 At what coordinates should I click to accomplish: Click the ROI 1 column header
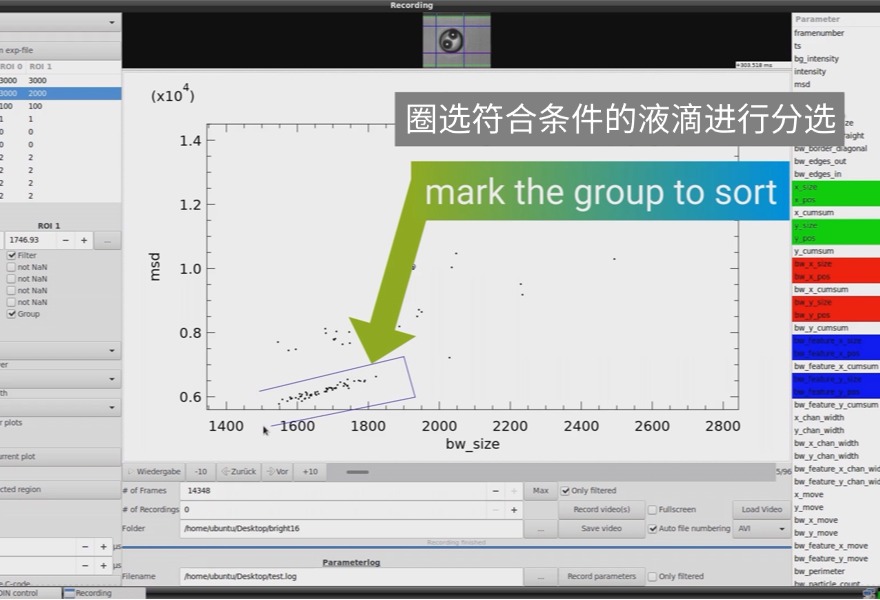coord(40,67)
